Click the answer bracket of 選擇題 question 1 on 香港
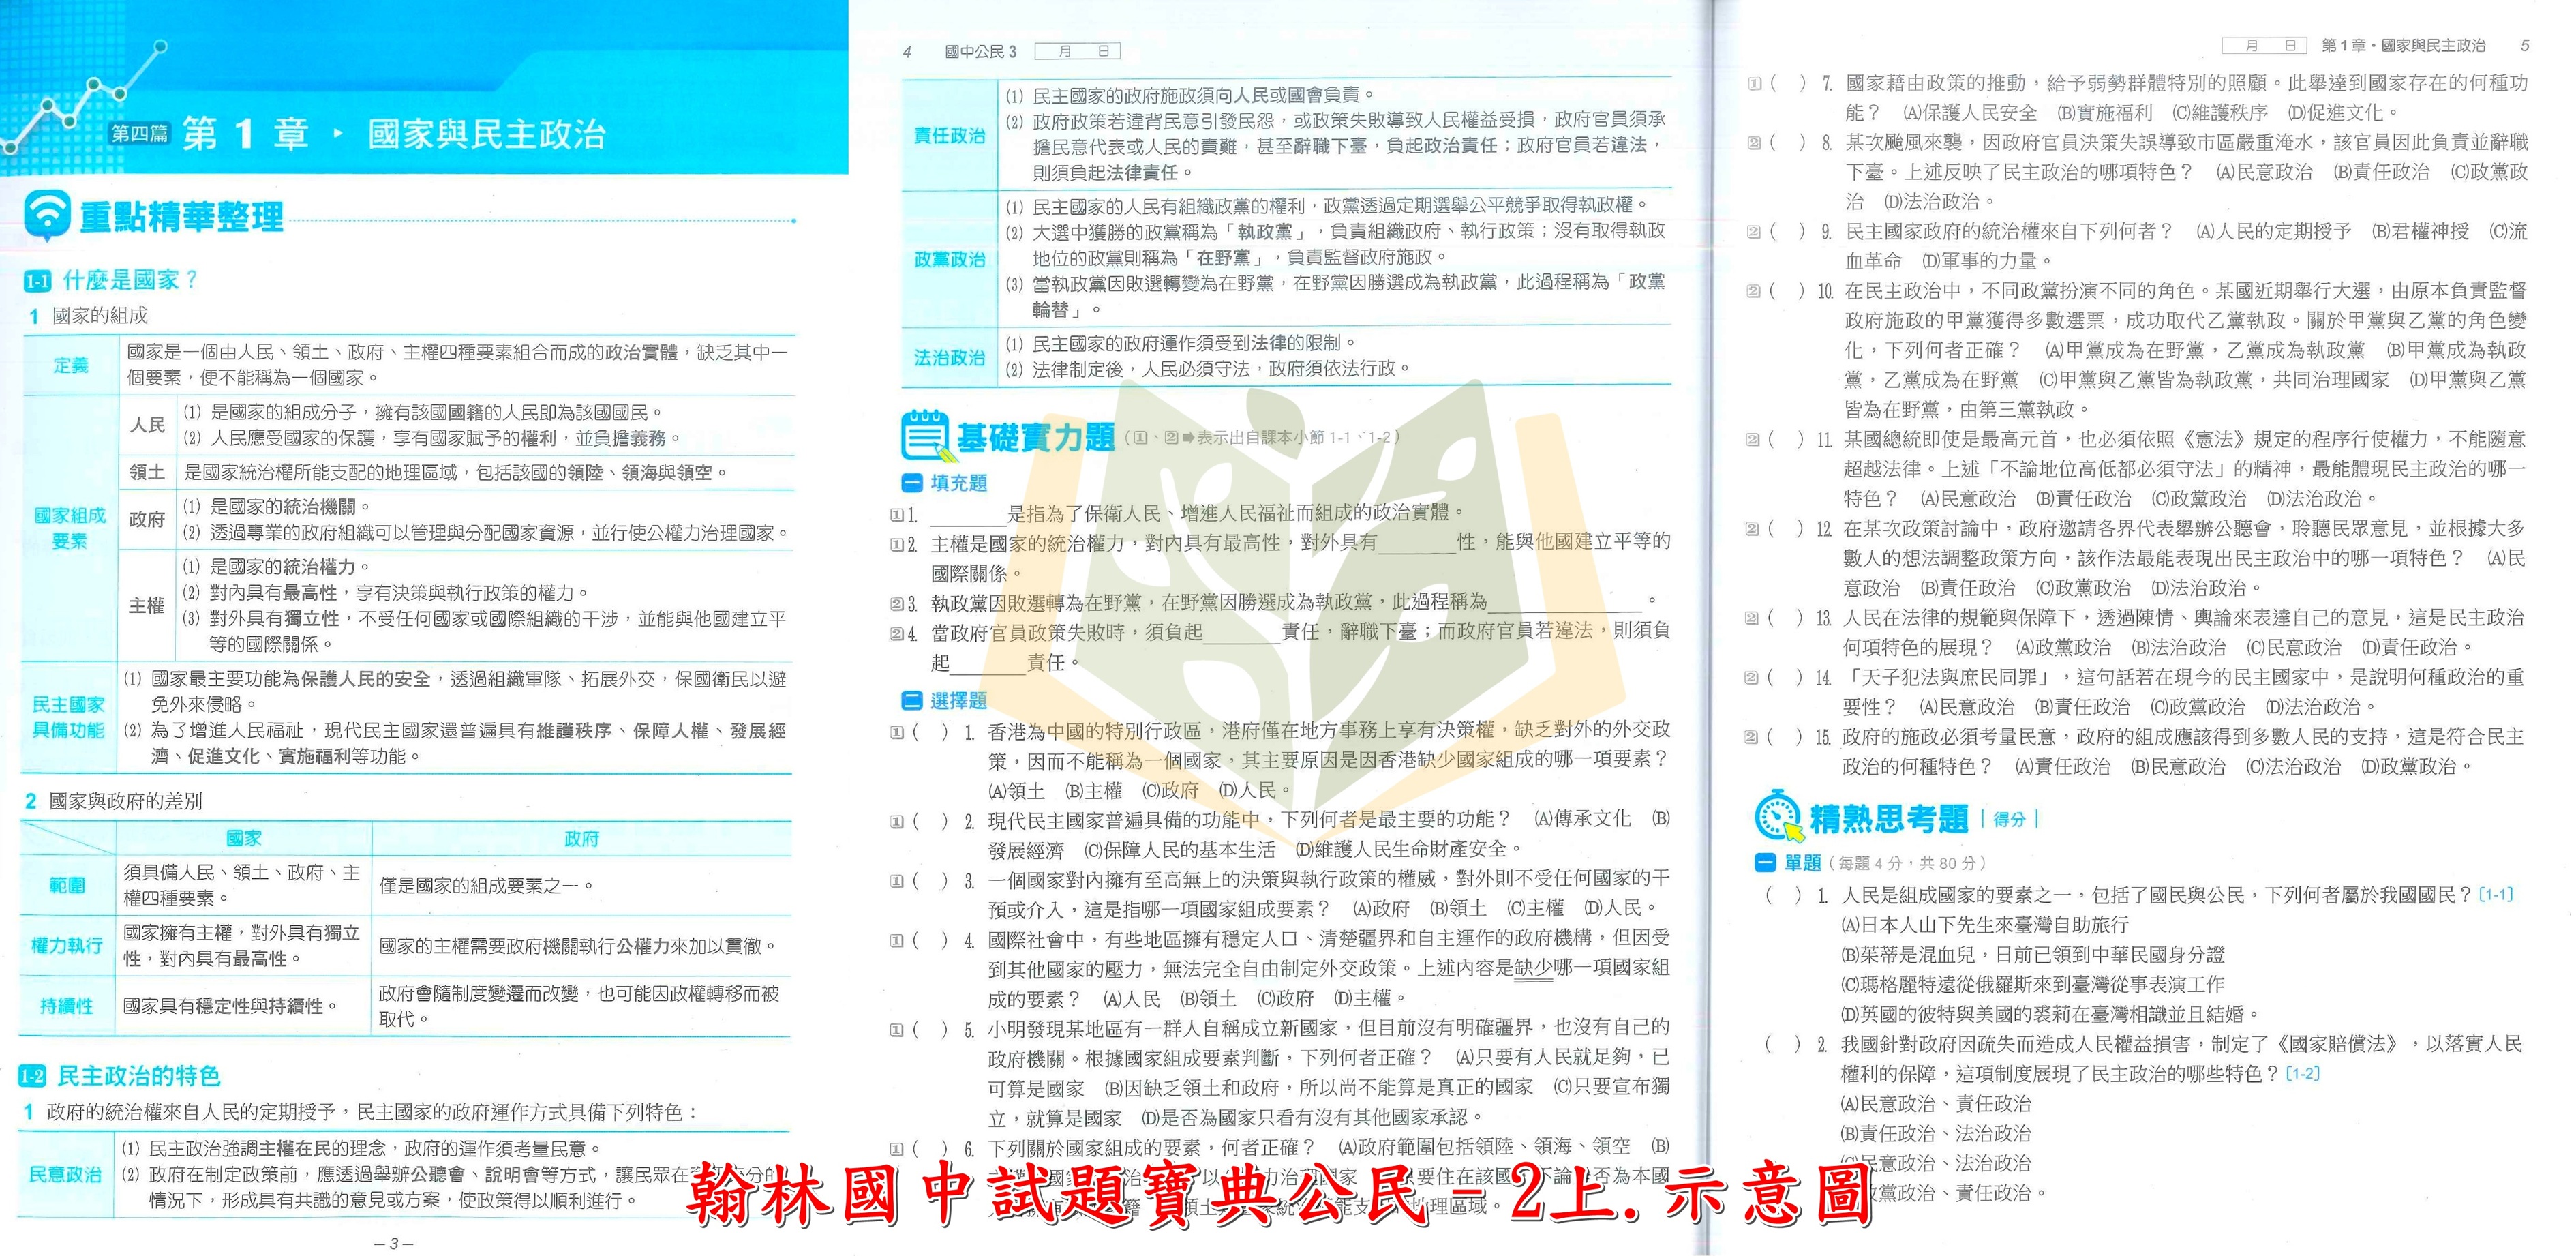The width and height of the screenshot is (2576, 1256). 930,732
